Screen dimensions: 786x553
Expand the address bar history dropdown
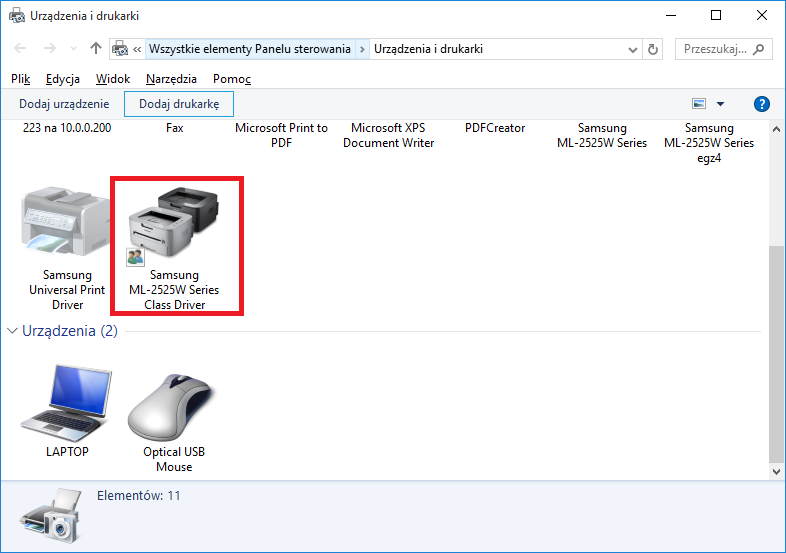pos(633,49)
